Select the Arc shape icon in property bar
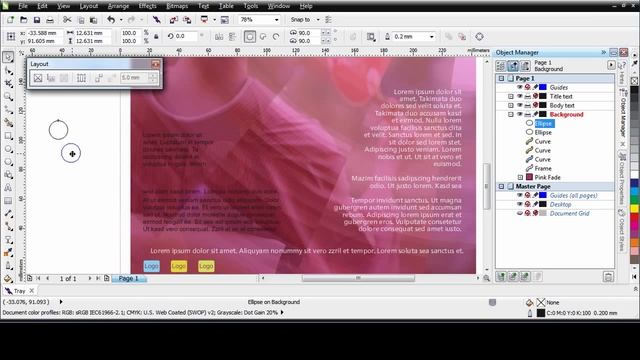Image resolution: width=640 pixels, height=360 pixels. (276, 37)
